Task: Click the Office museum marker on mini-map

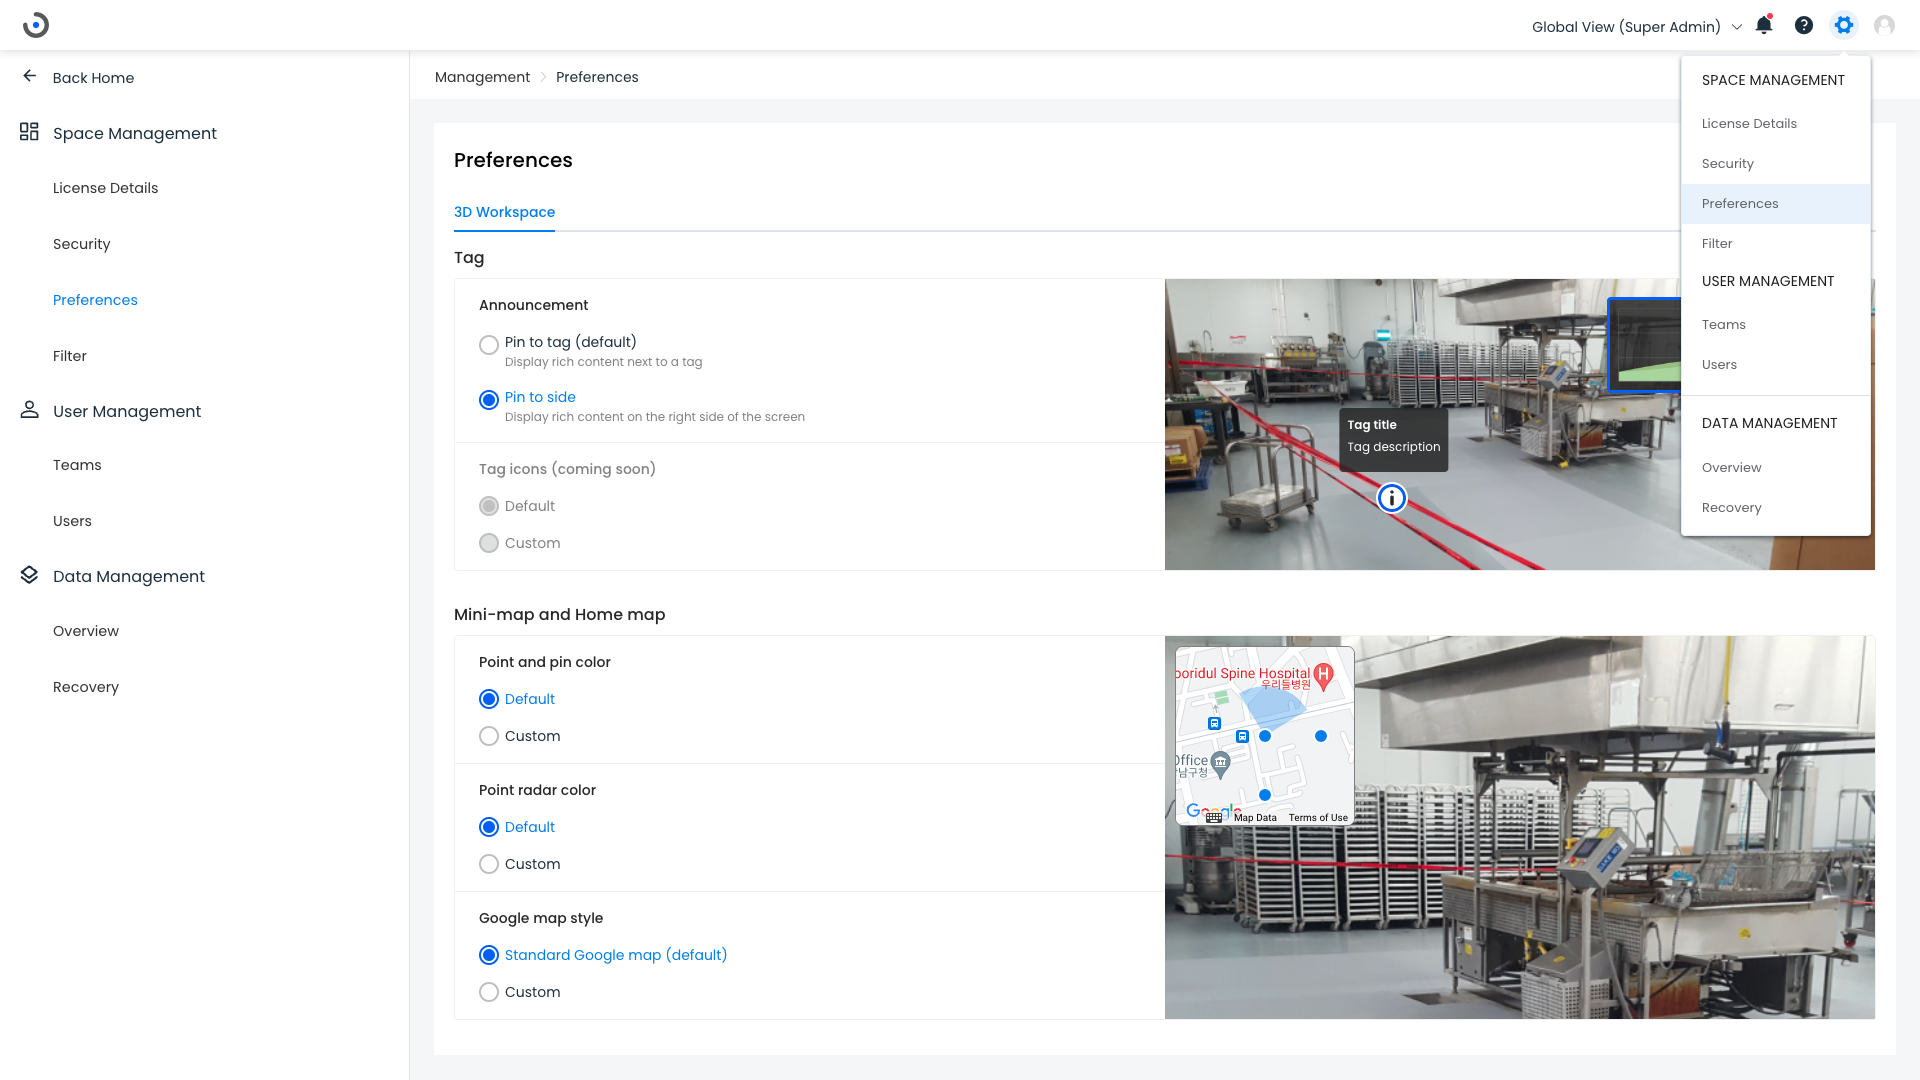Action: coord(1220,764)
